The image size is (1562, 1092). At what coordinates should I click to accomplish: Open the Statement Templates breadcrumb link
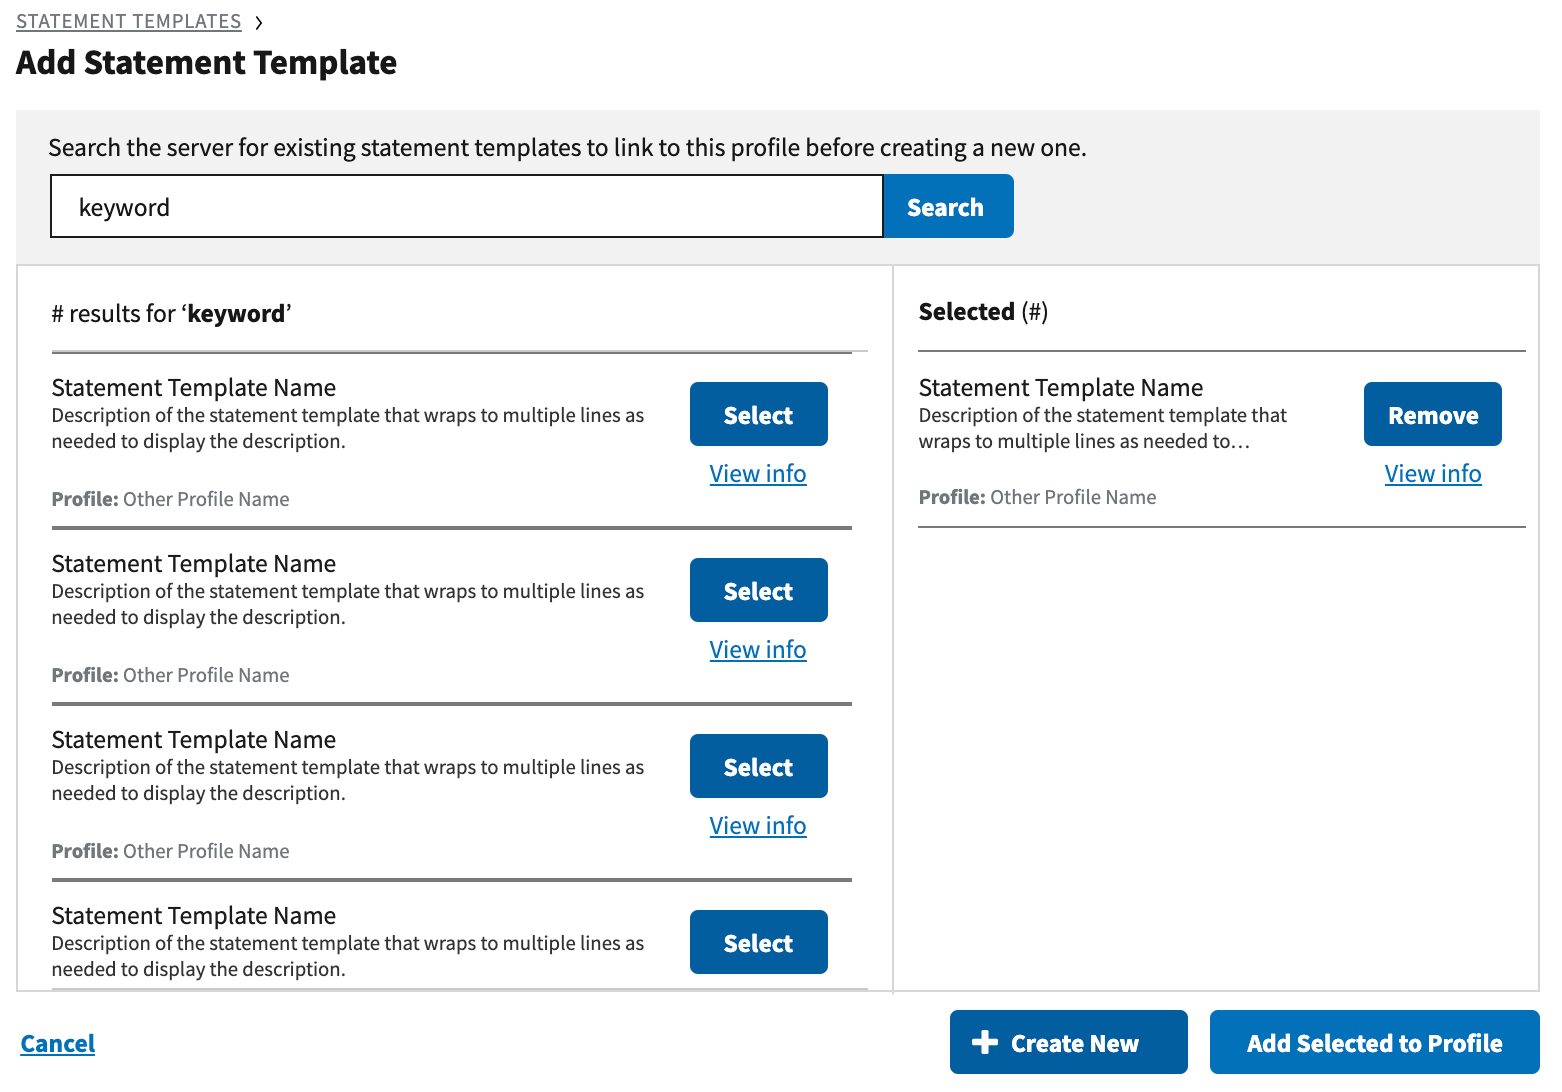[x=128, y=21]
